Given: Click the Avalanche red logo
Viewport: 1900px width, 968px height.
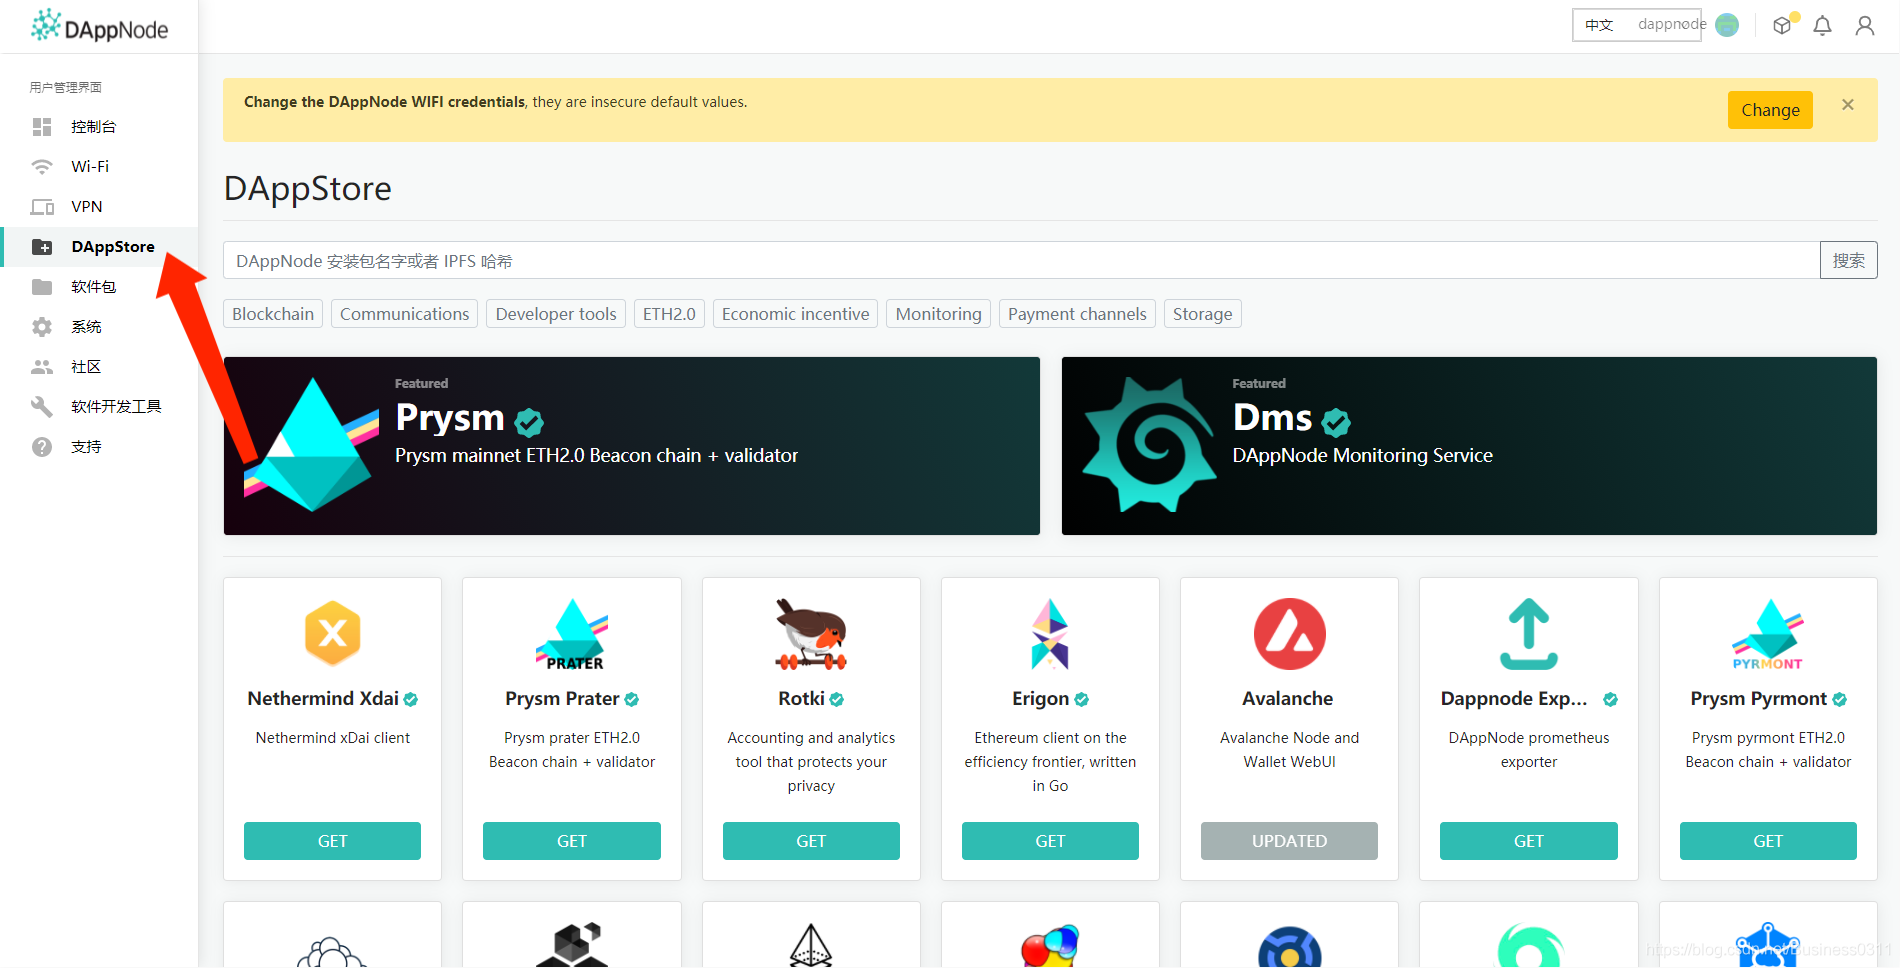Looking at the screenshot, I should [x=1290, y=634].
